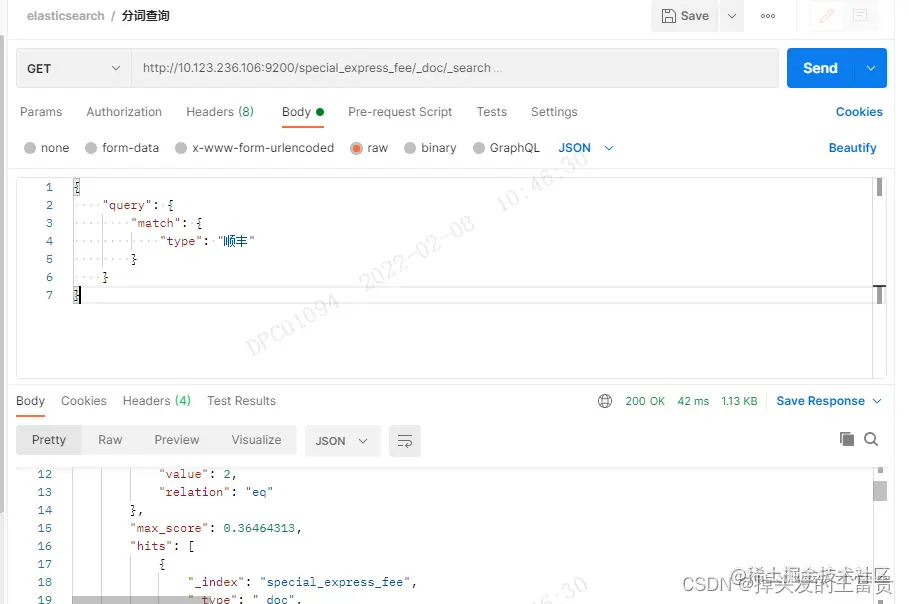This screenshot has height=604, width=909.
Task: Expand the Send button dropdown arrow
Action: pos(871,68)
